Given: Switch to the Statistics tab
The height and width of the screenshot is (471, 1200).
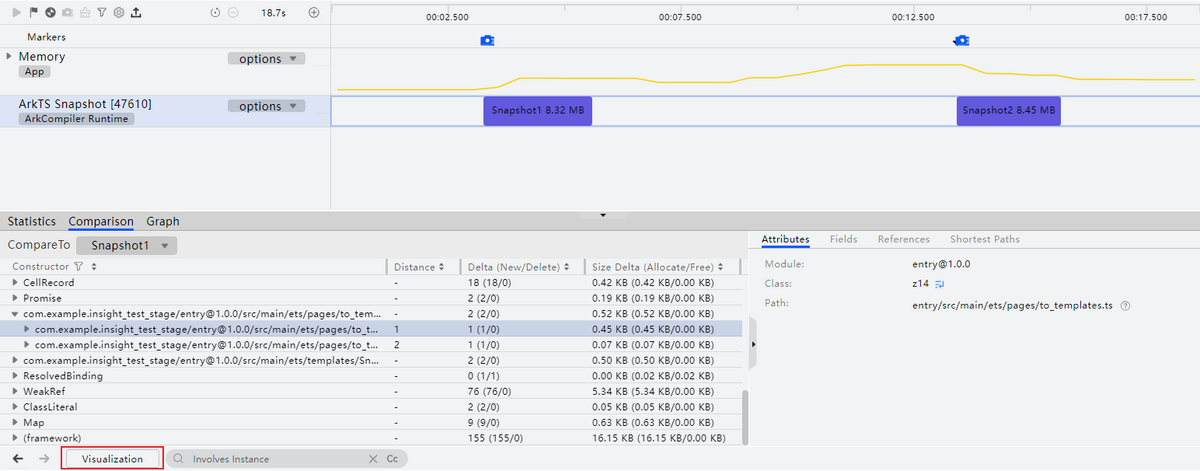Looking at the screenshot, I should pyautogui.click(x=31, y=221).
